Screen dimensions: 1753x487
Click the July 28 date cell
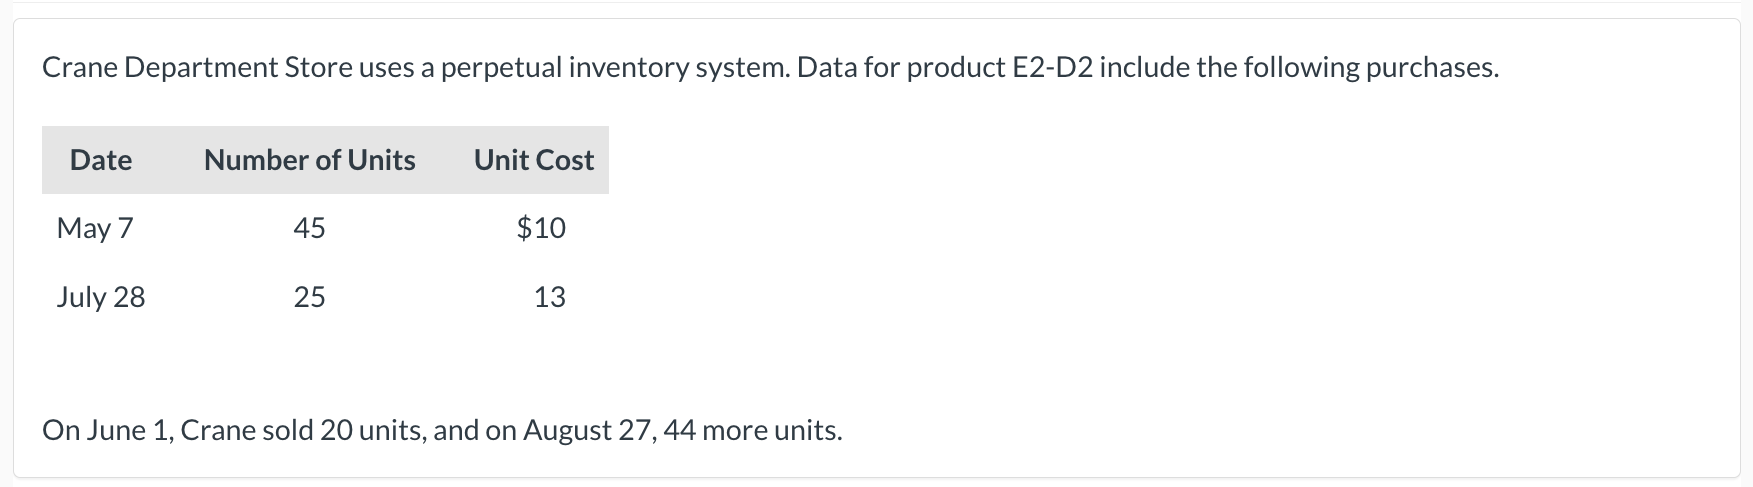101,297
